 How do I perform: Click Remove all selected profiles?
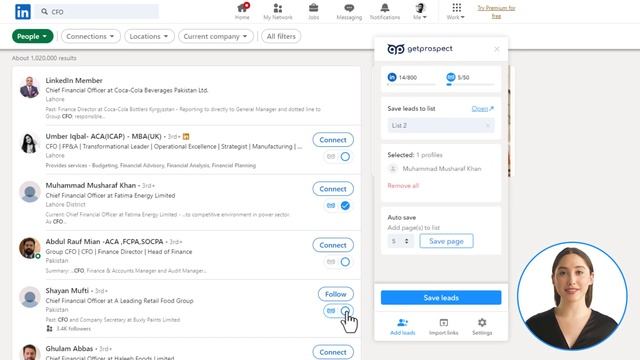pyautogui.click(x=403, y=186)
